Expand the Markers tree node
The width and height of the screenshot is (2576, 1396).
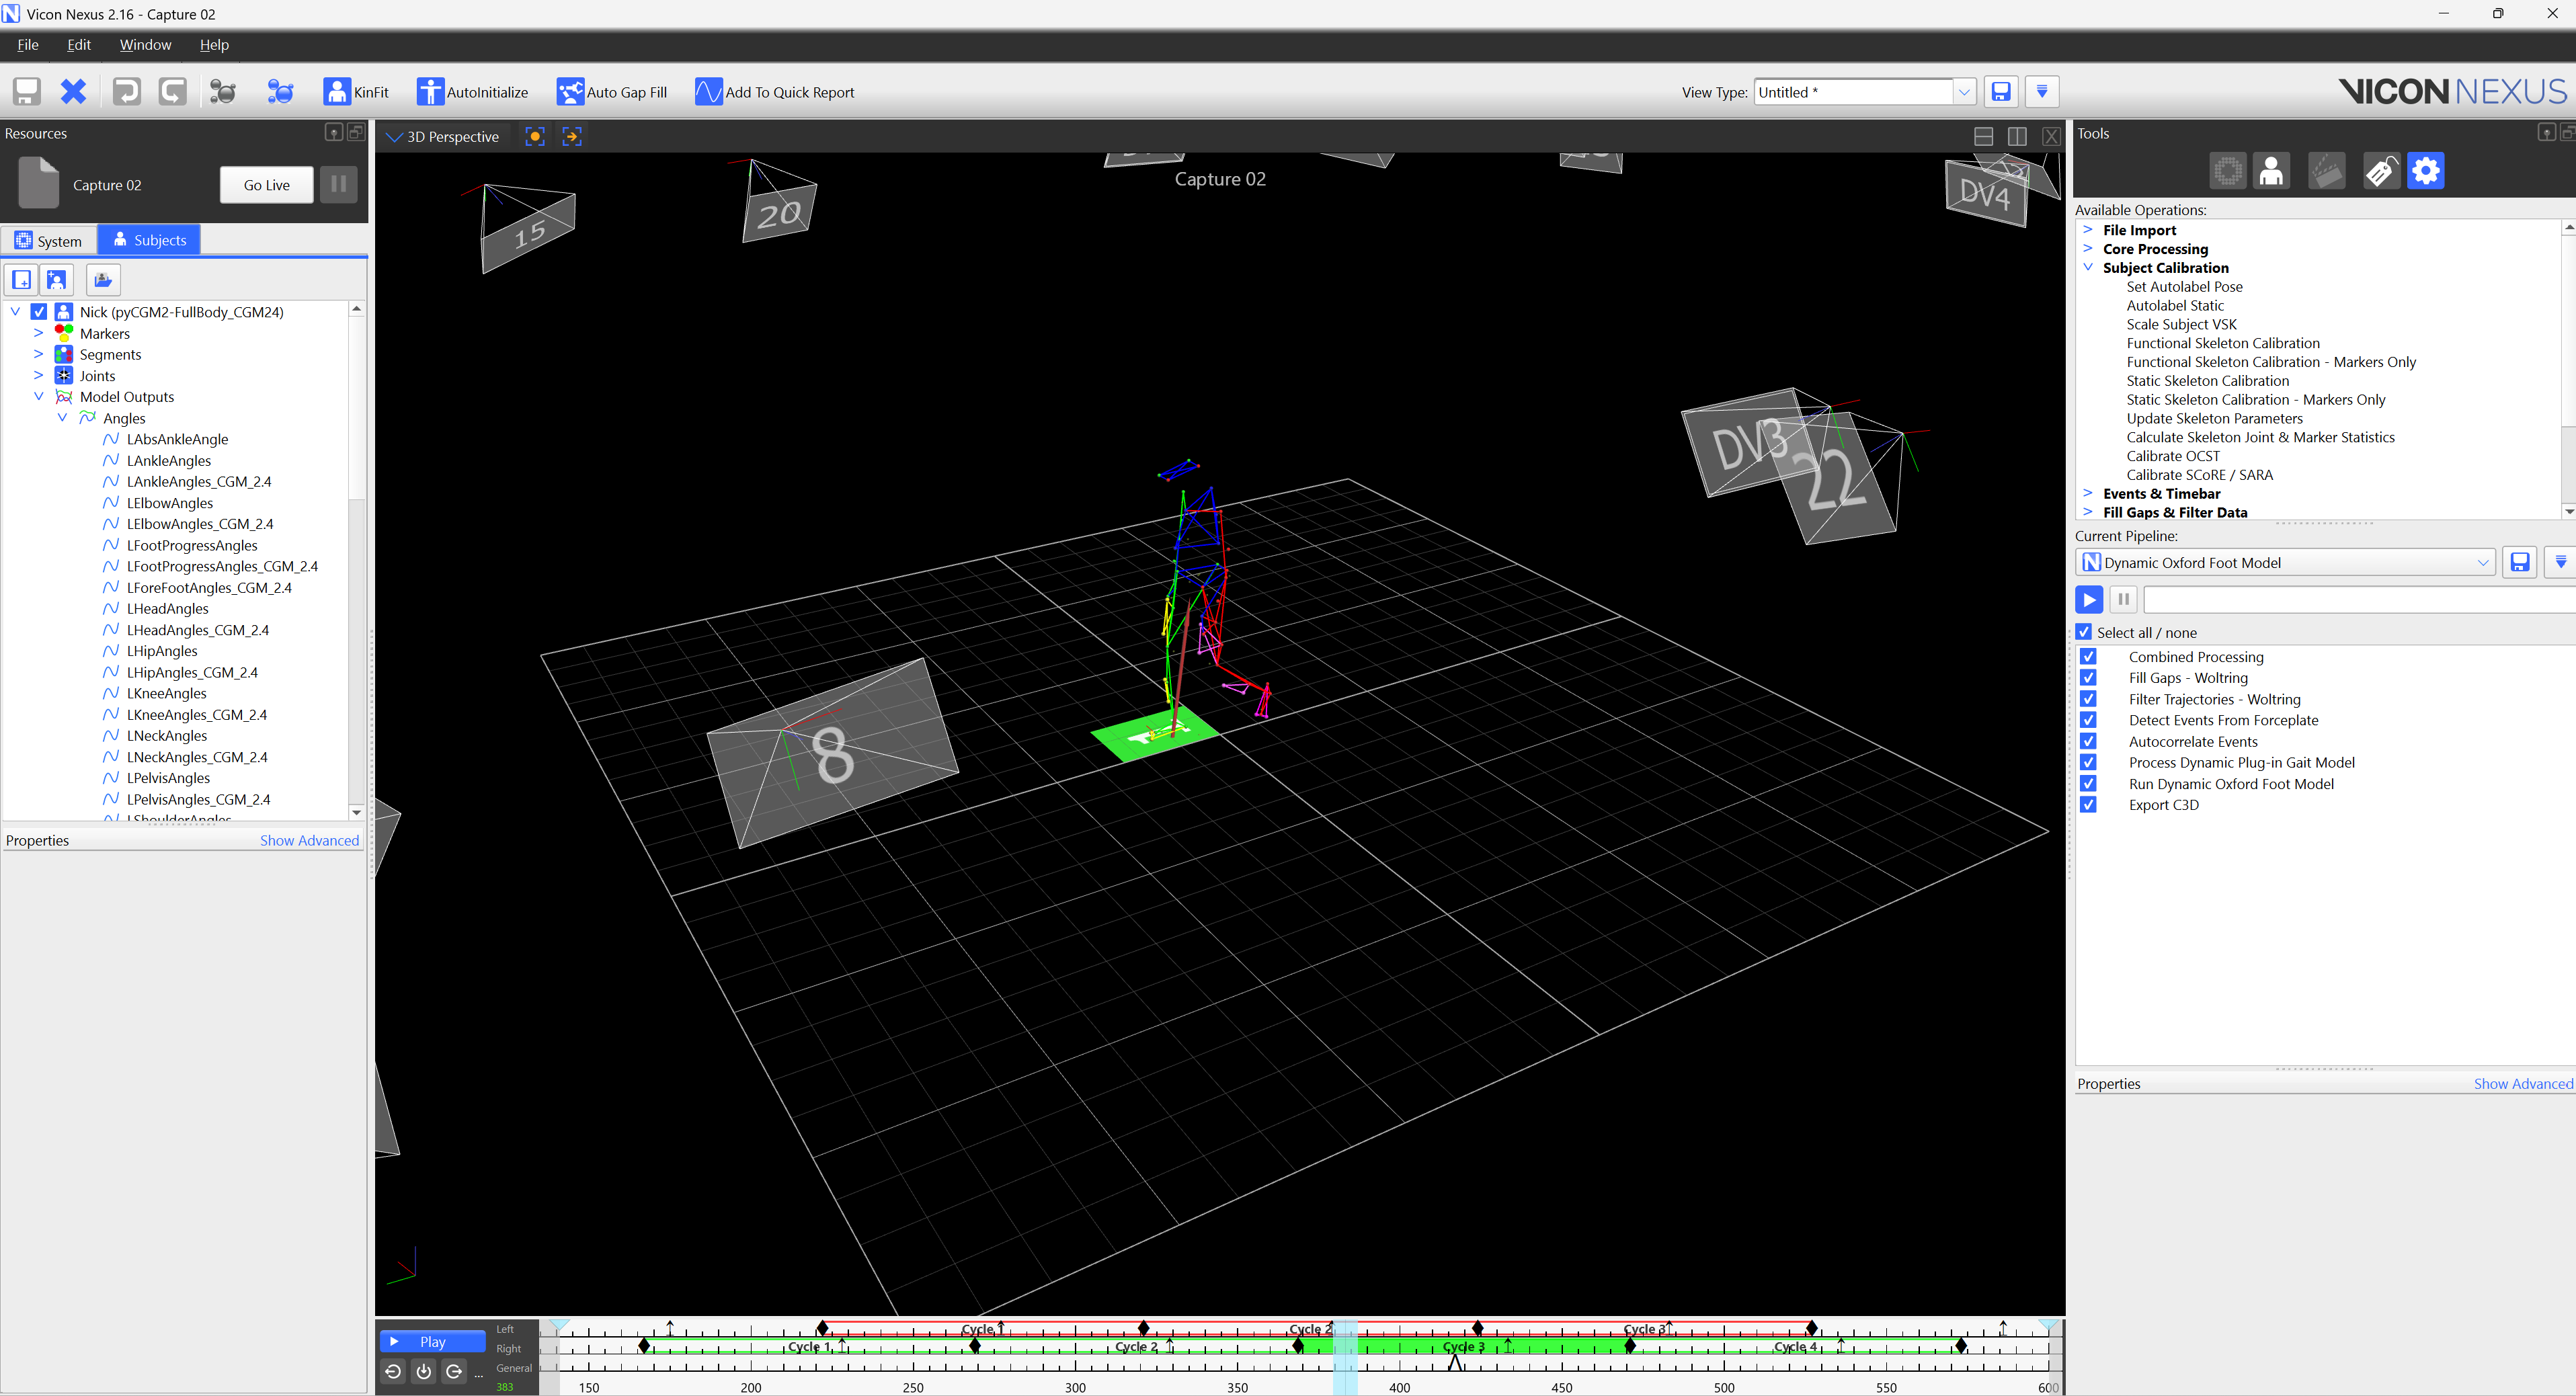pyautogui.click(x=38, y=333)
